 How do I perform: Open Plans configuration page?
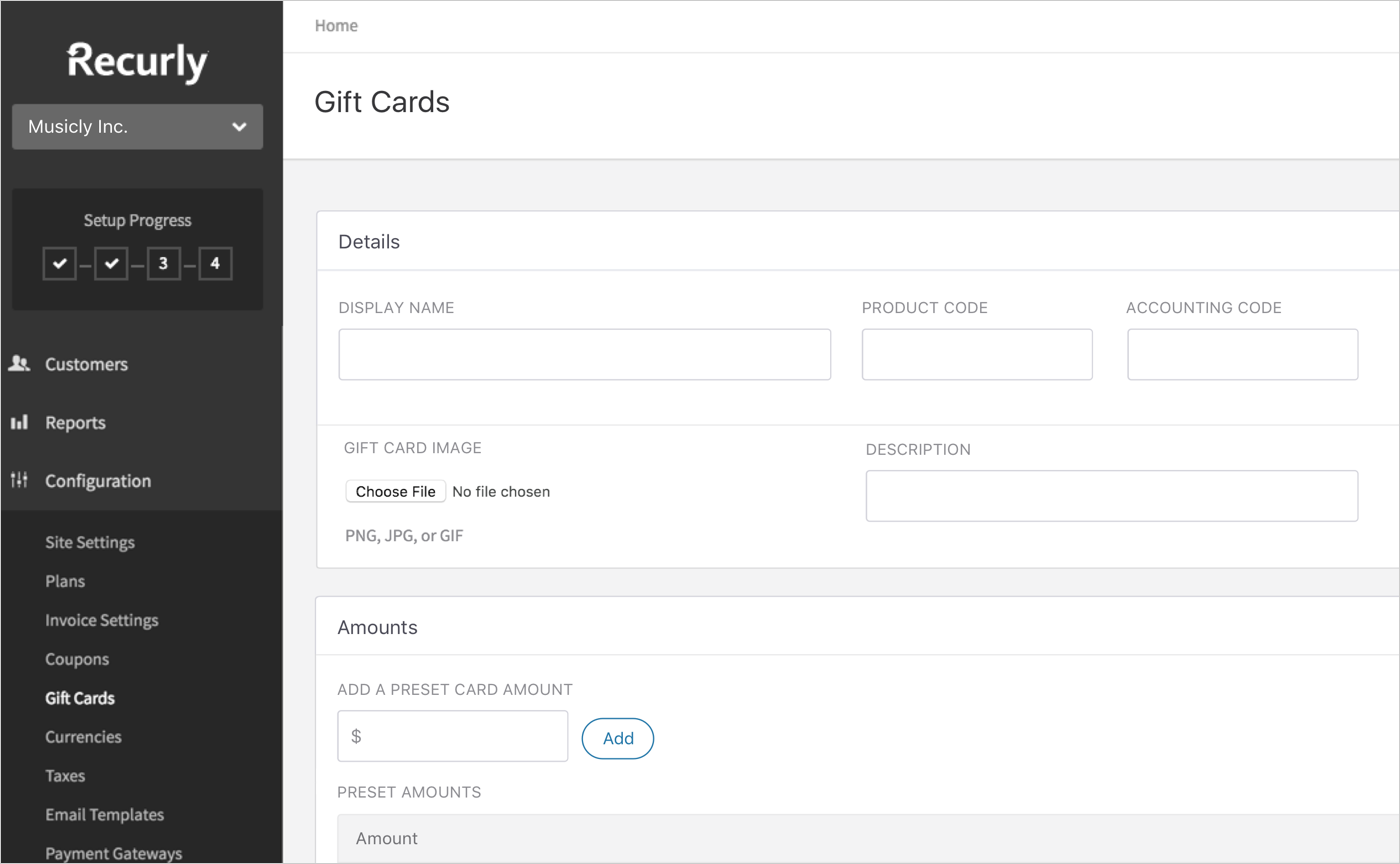(65, 581)
